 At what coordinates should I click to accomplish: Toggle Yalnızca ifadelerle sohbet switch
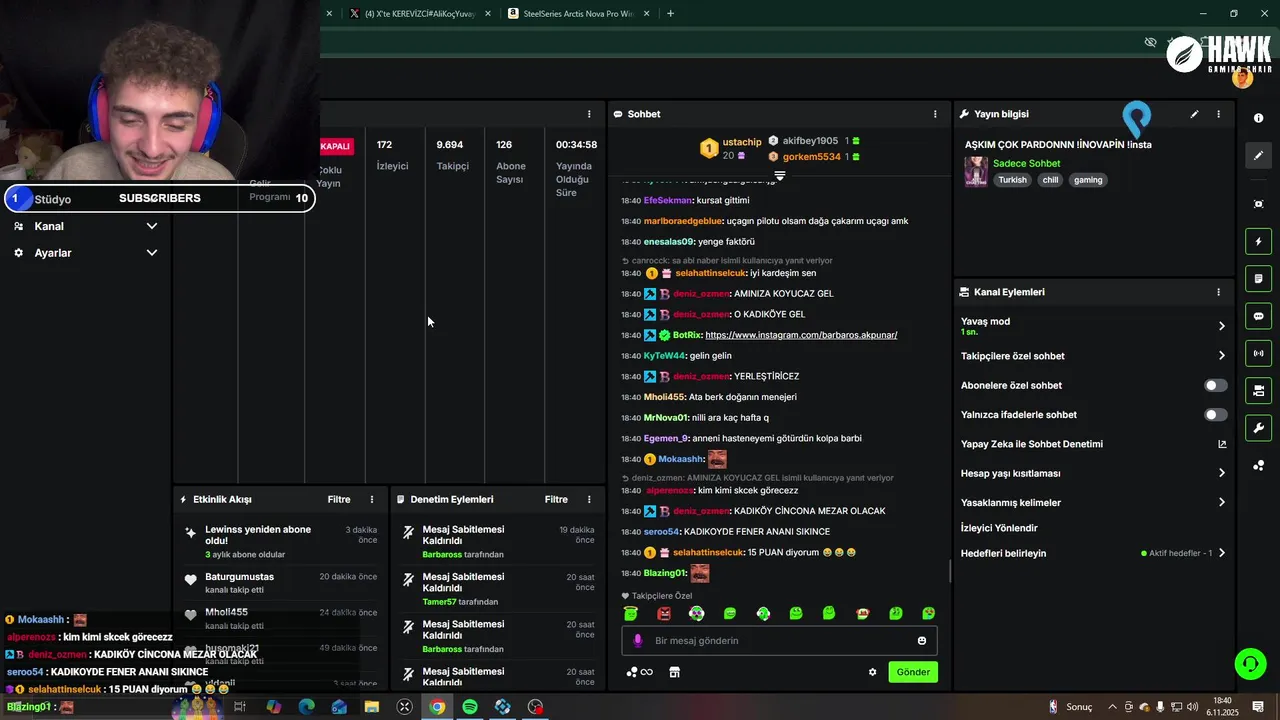coord(1215,415)
